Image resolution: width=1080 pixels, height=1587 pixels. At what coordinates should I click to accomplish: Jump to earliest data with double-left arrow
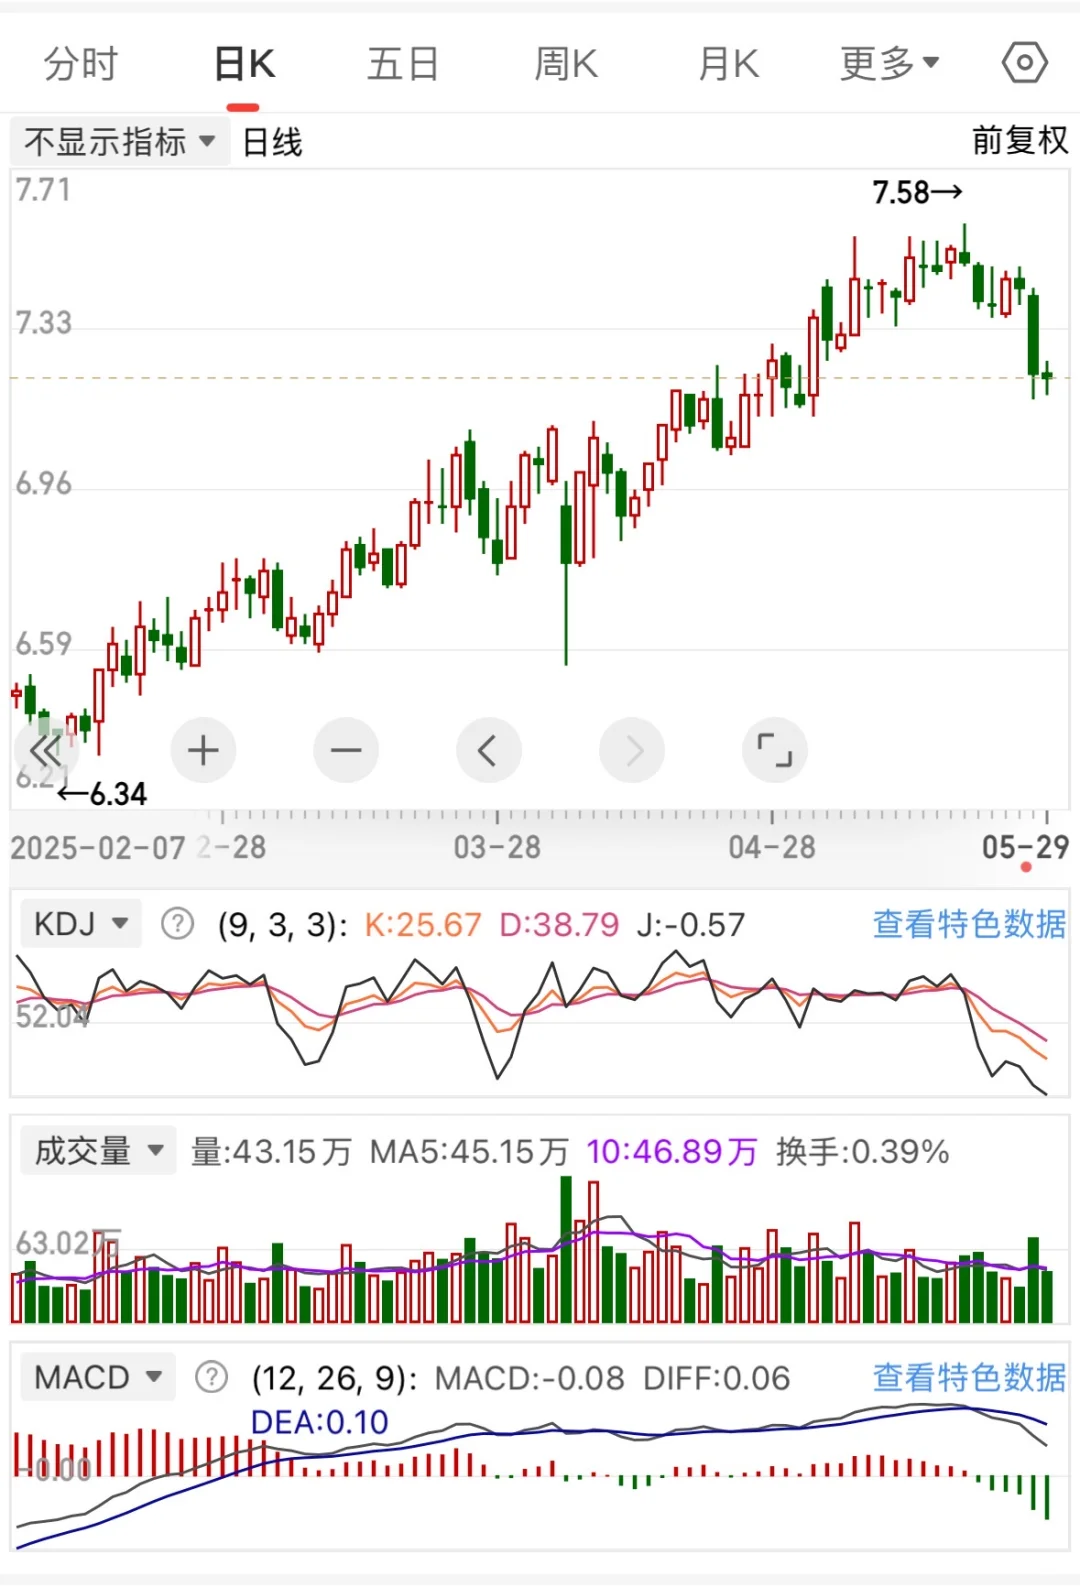point(45,750)
